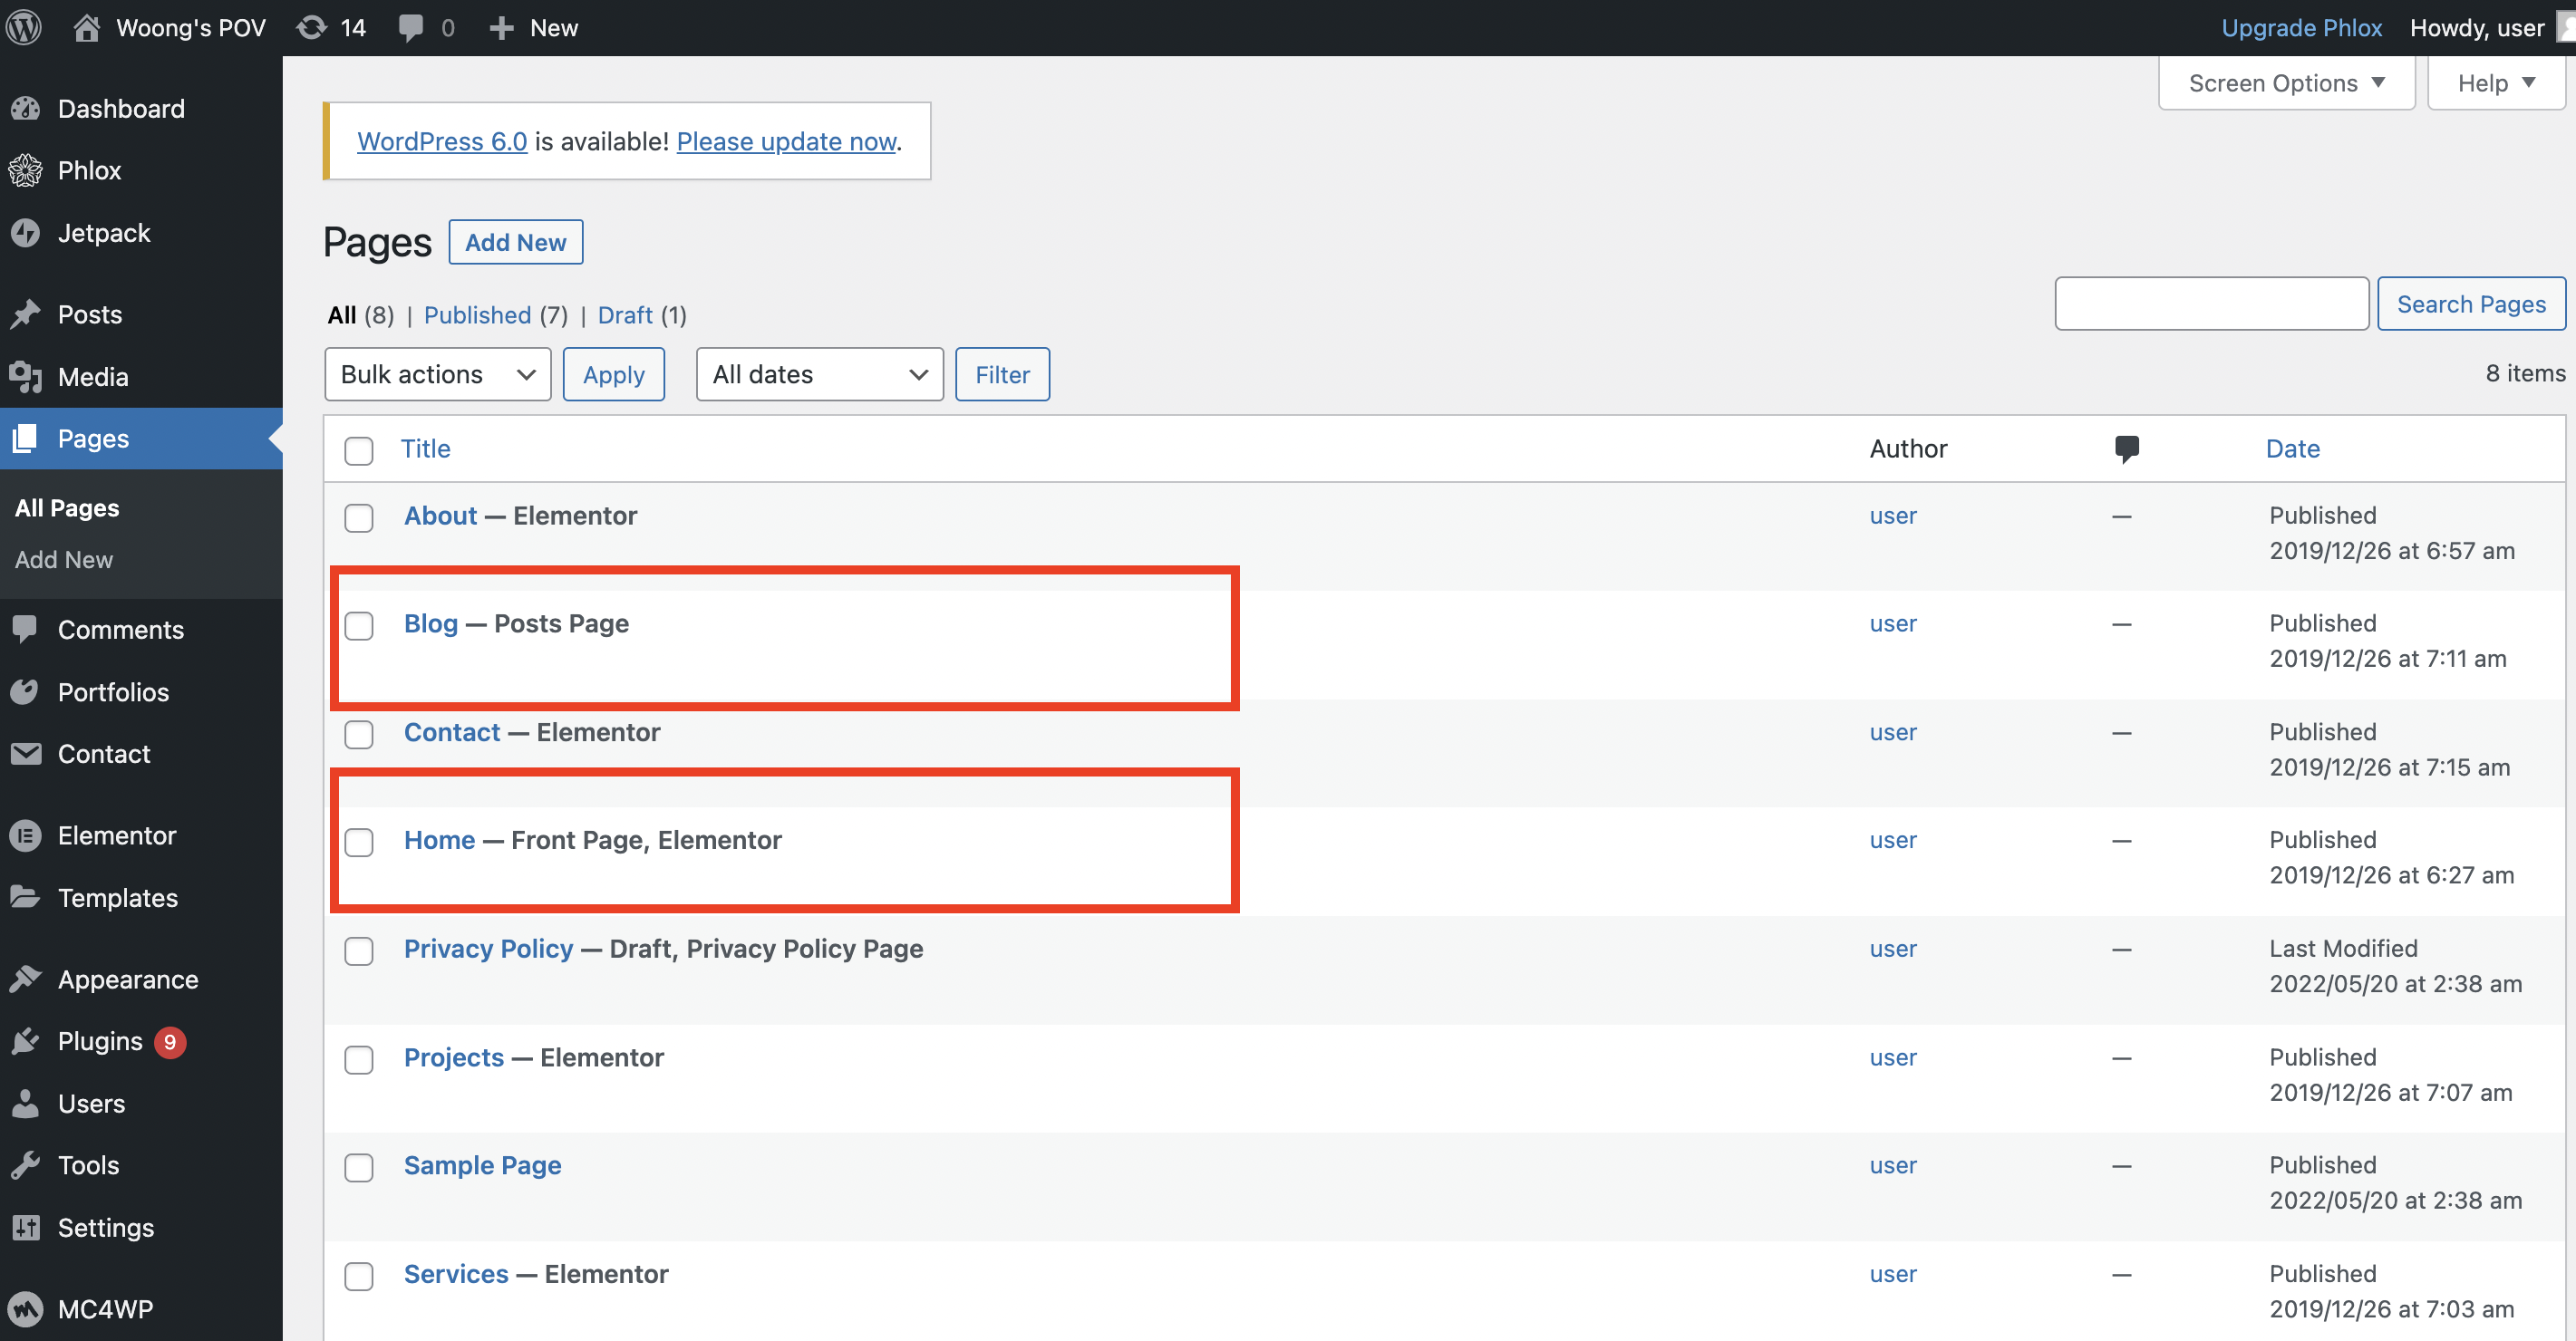Expand the All dates filter dropdown
2576x1341 pixels.
click(819, 374)
